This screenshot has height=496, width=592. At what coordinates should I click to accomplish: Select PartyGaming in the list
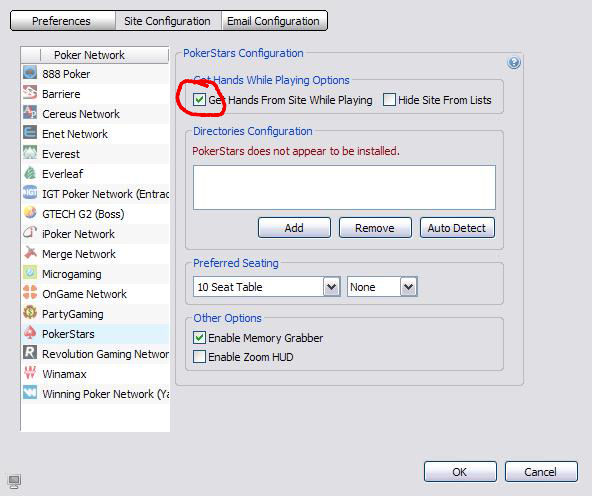96,314
